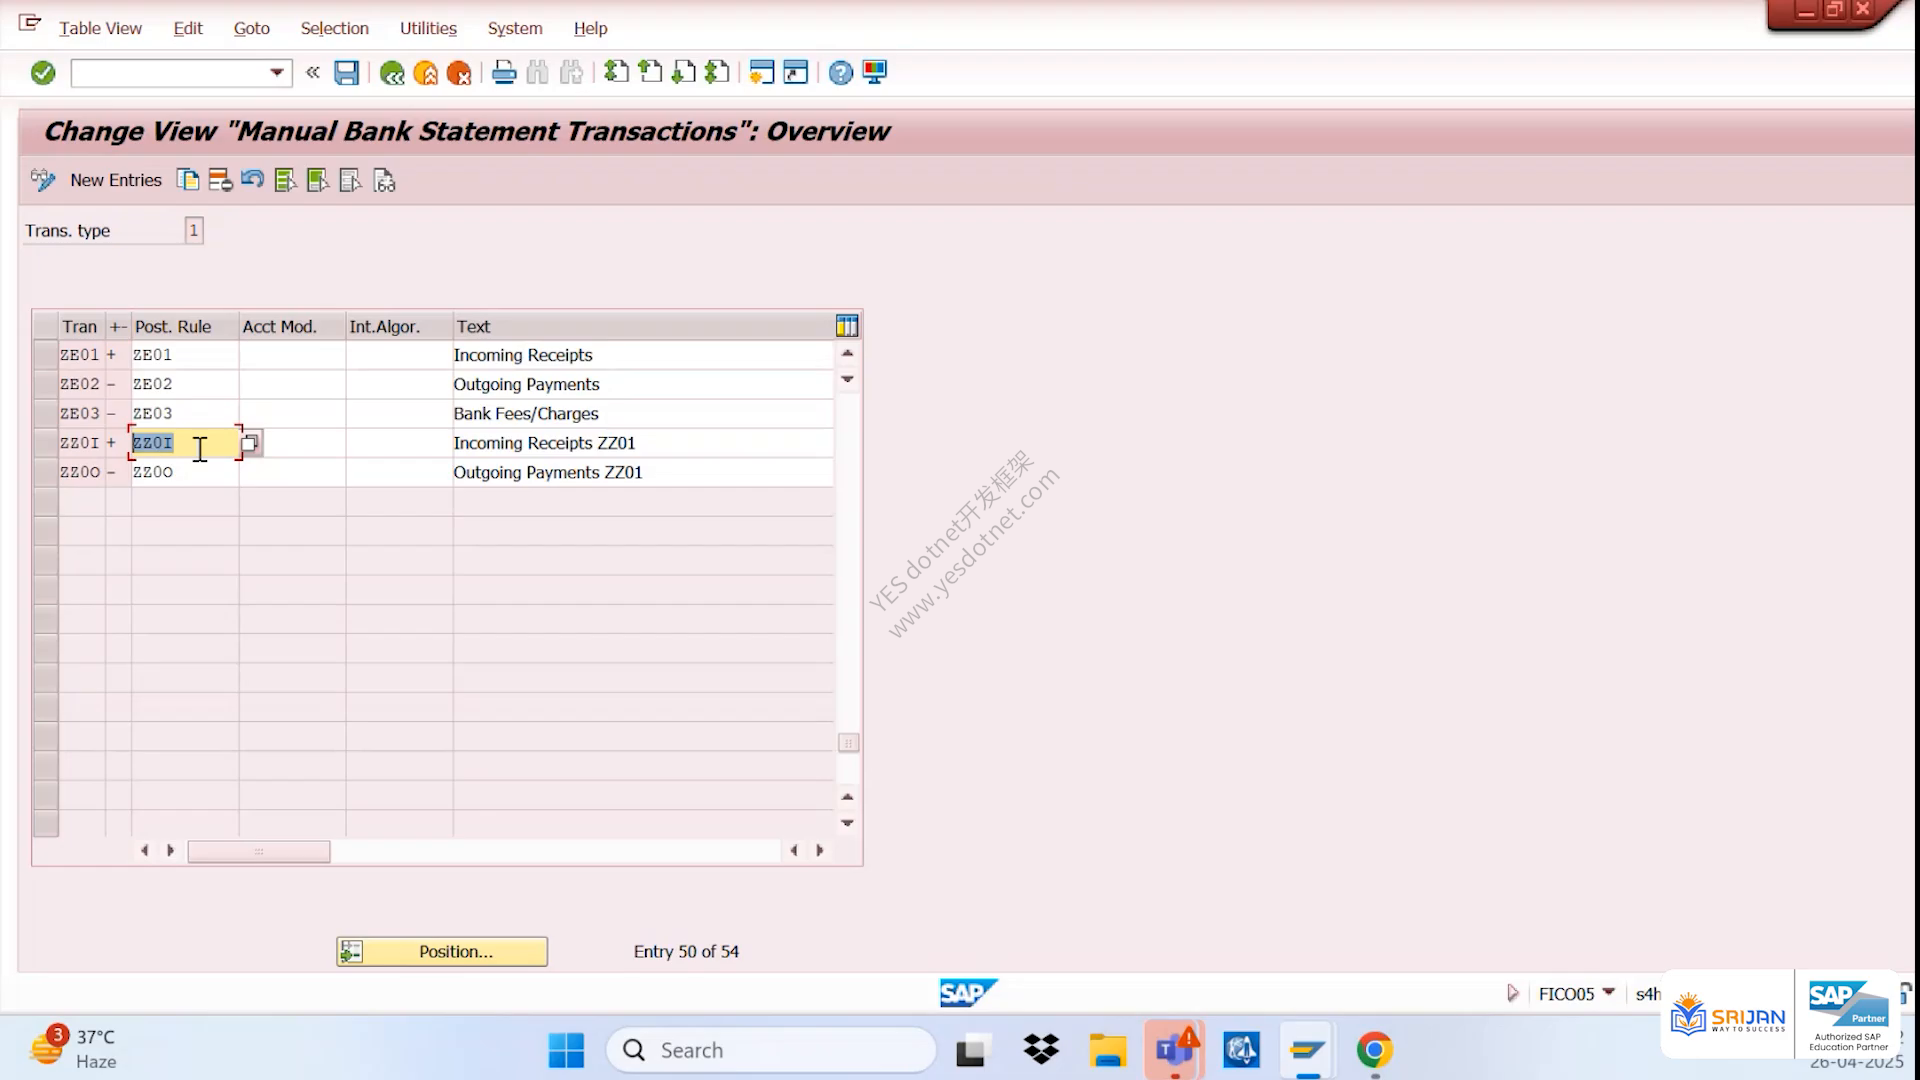Click the Copy As icon beside New Entries
1920x1080 pixels.
[x=188, y=180]
